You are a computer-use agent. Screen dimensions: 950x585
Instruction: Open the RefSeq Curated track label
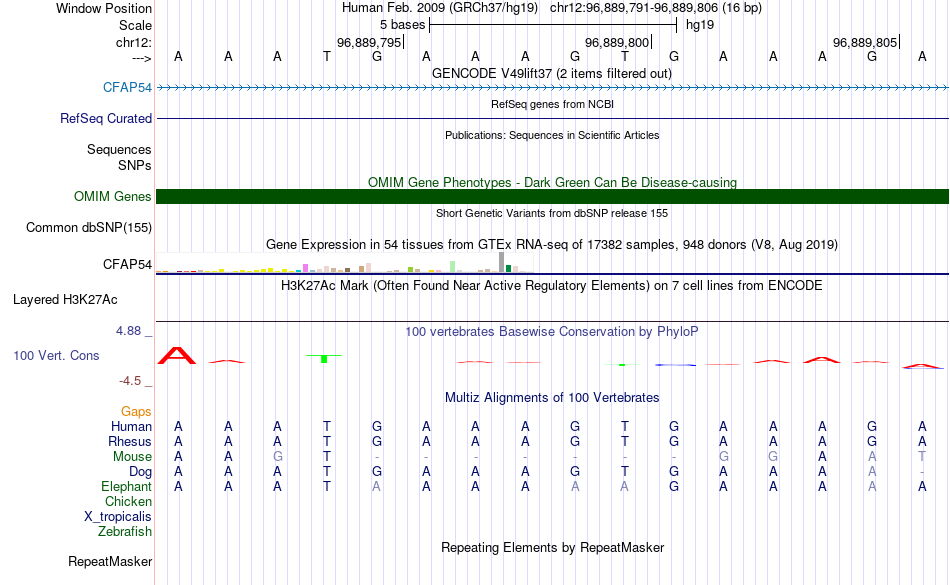coord(106,118)
